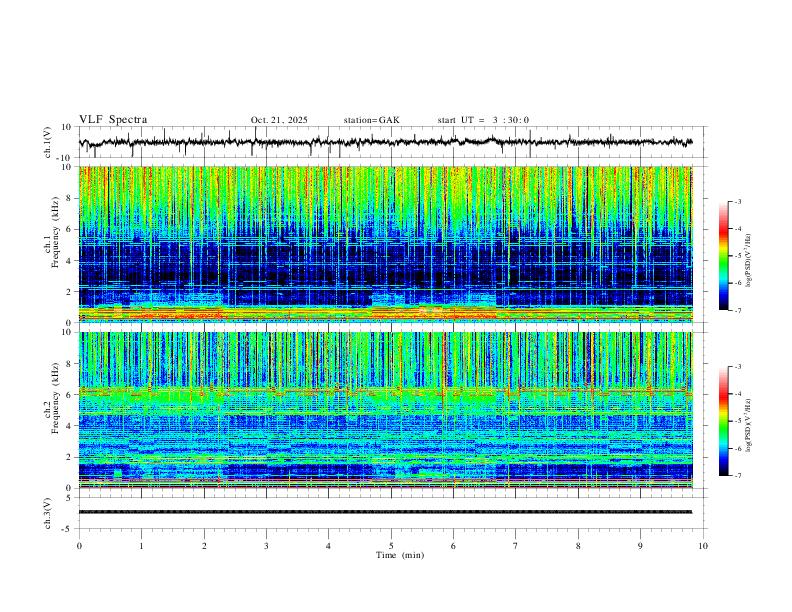This screenshot has height=612, width=792.
Task: Click inside the ch.2 spectrogram panel
Action: coord(386,410)
